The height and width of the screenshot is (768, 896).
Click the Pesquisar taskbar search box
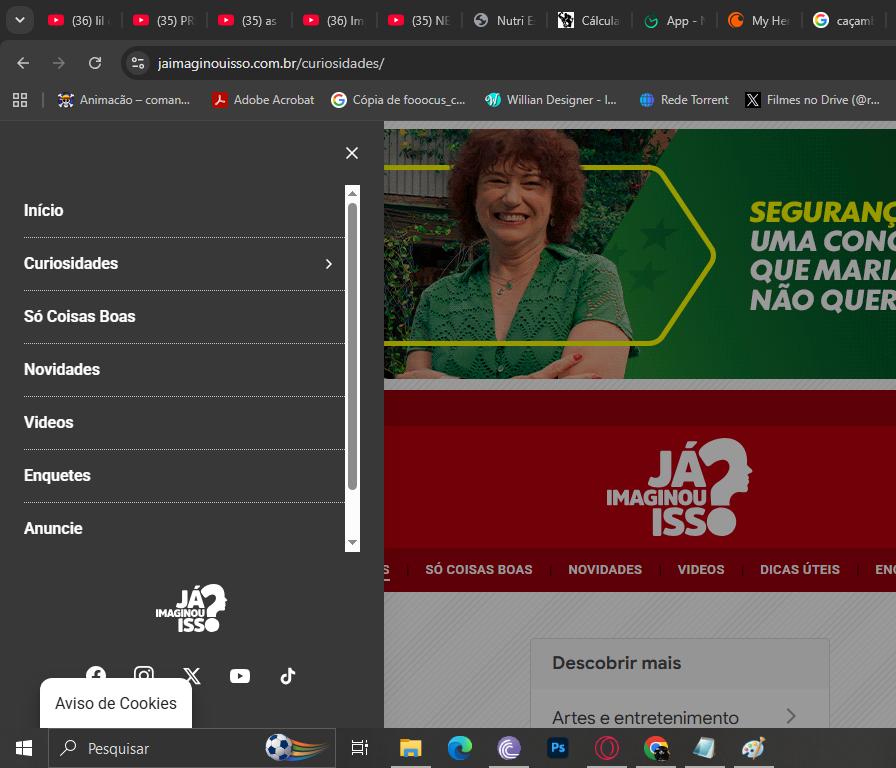point(192,748)
